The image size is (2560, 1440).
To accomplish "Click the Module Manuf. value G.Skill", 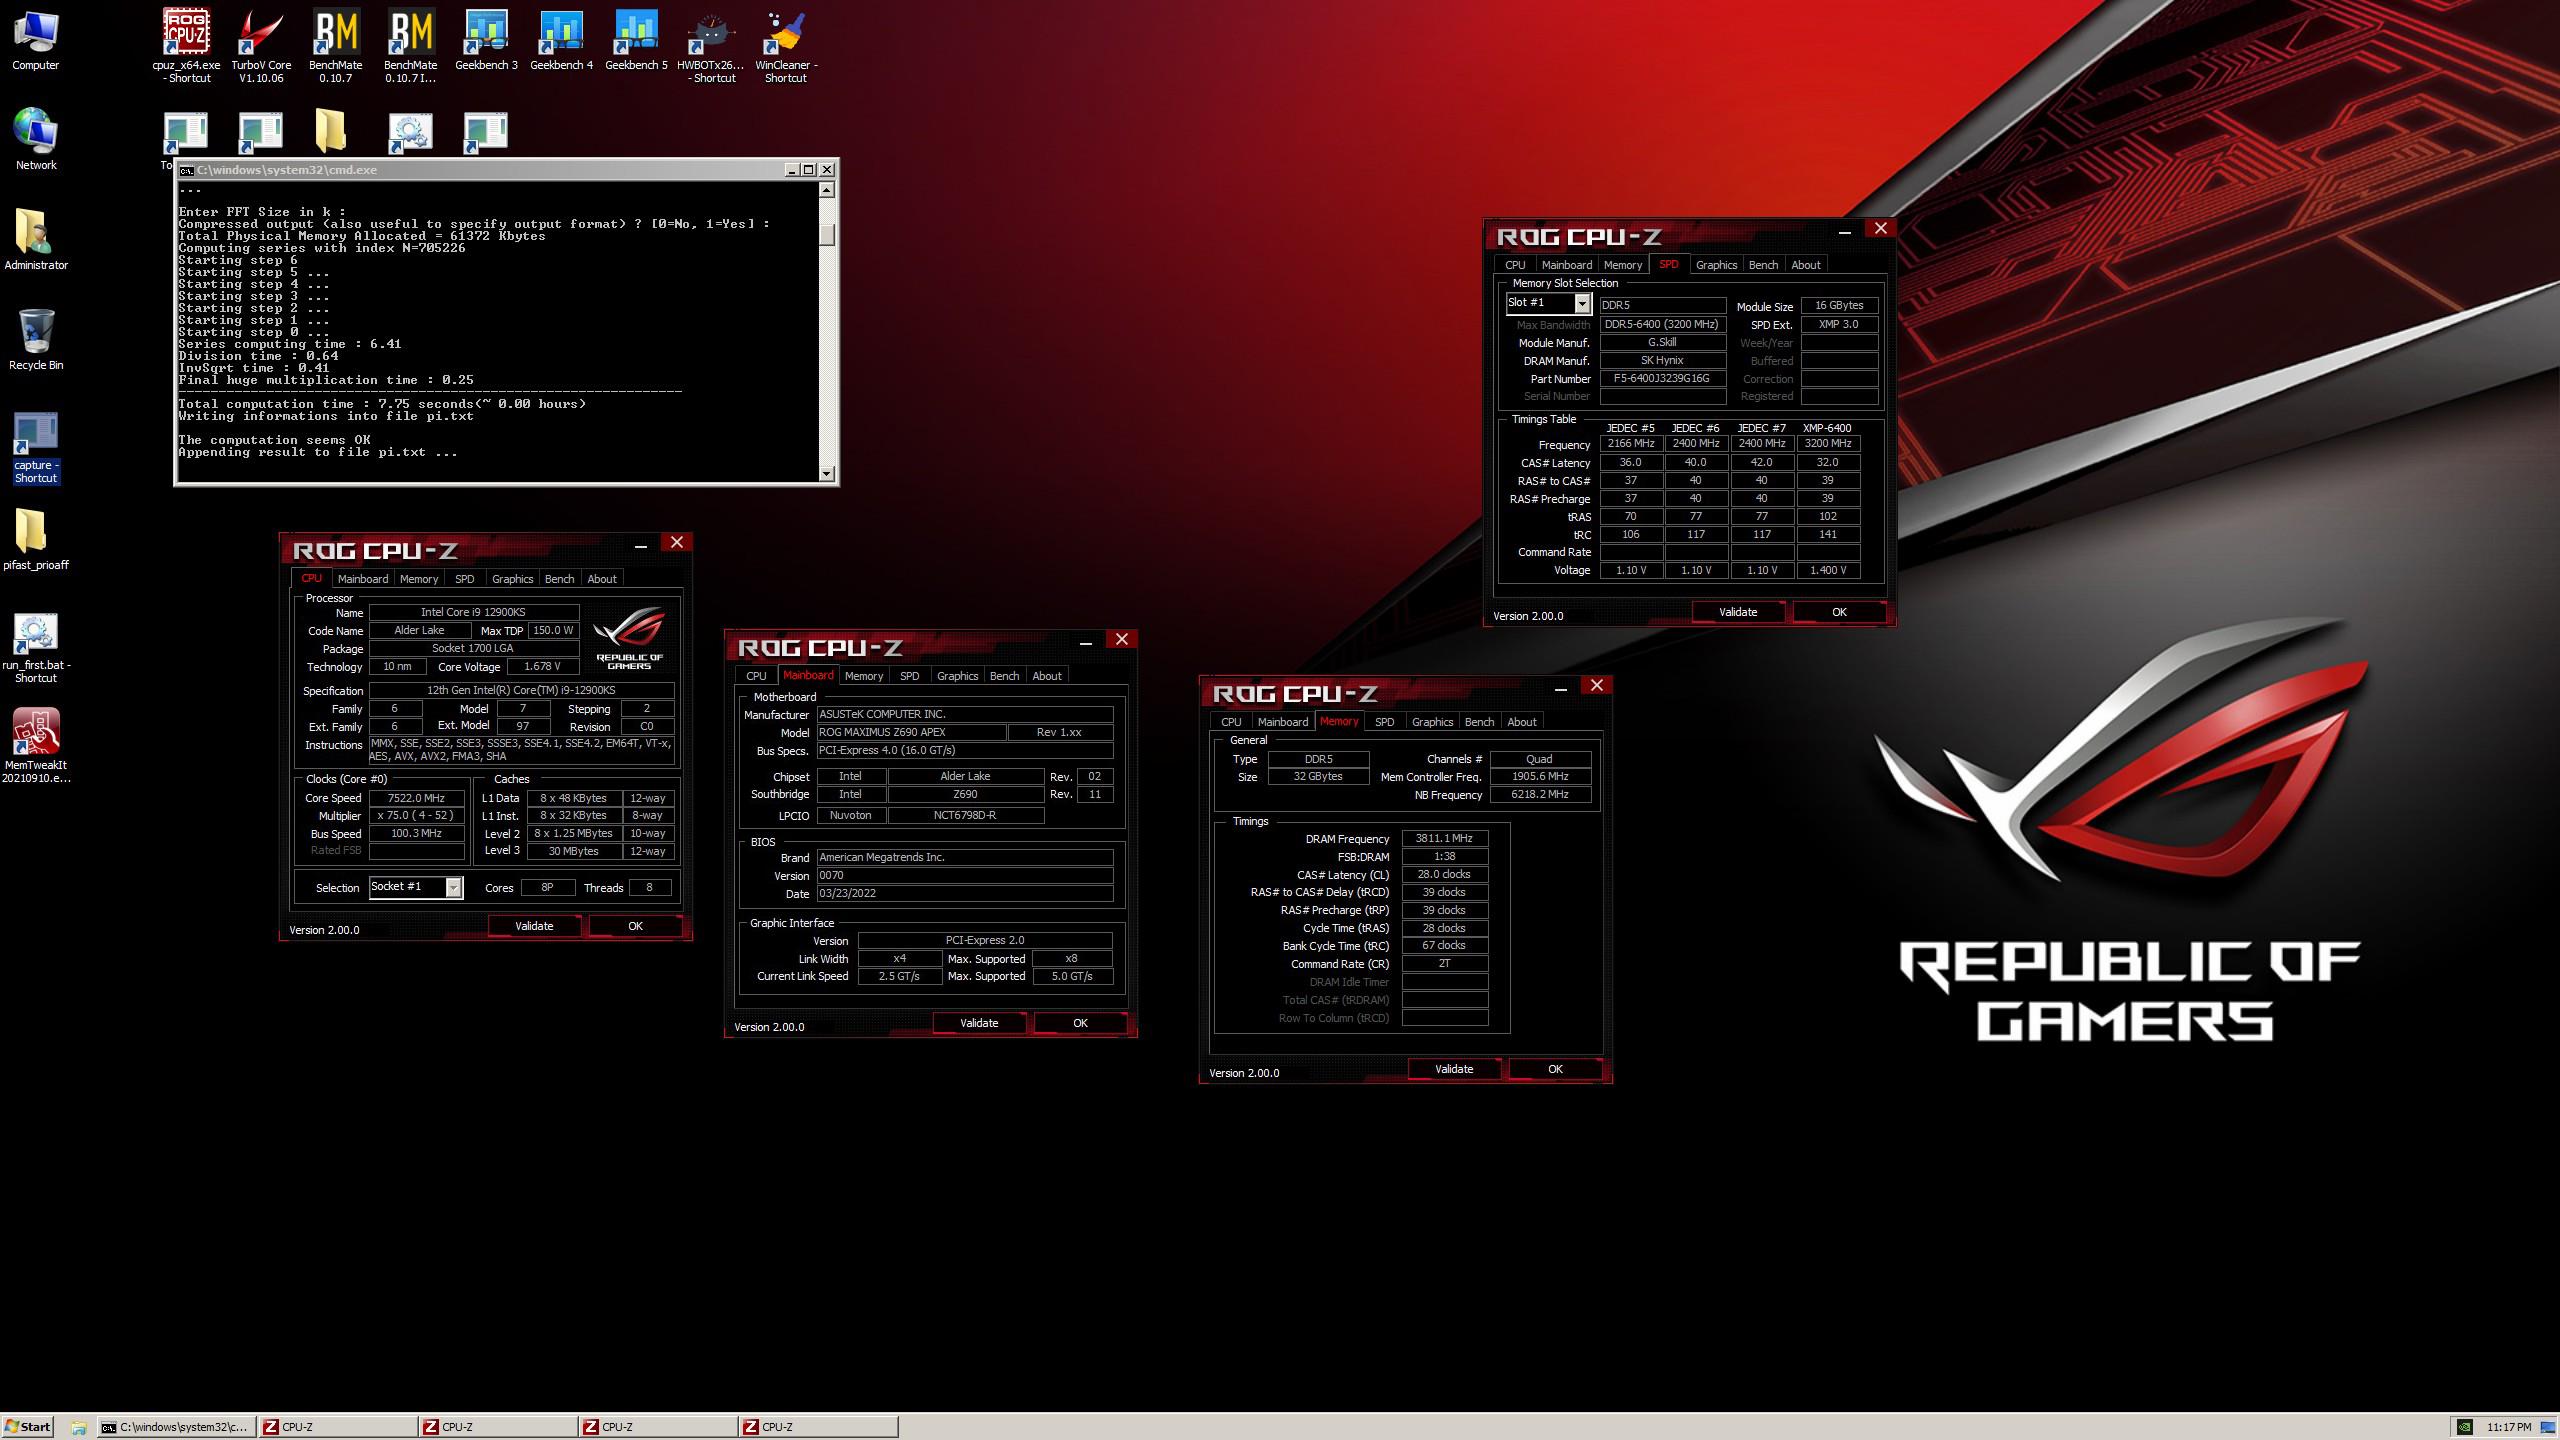I will pos(1662,342).
